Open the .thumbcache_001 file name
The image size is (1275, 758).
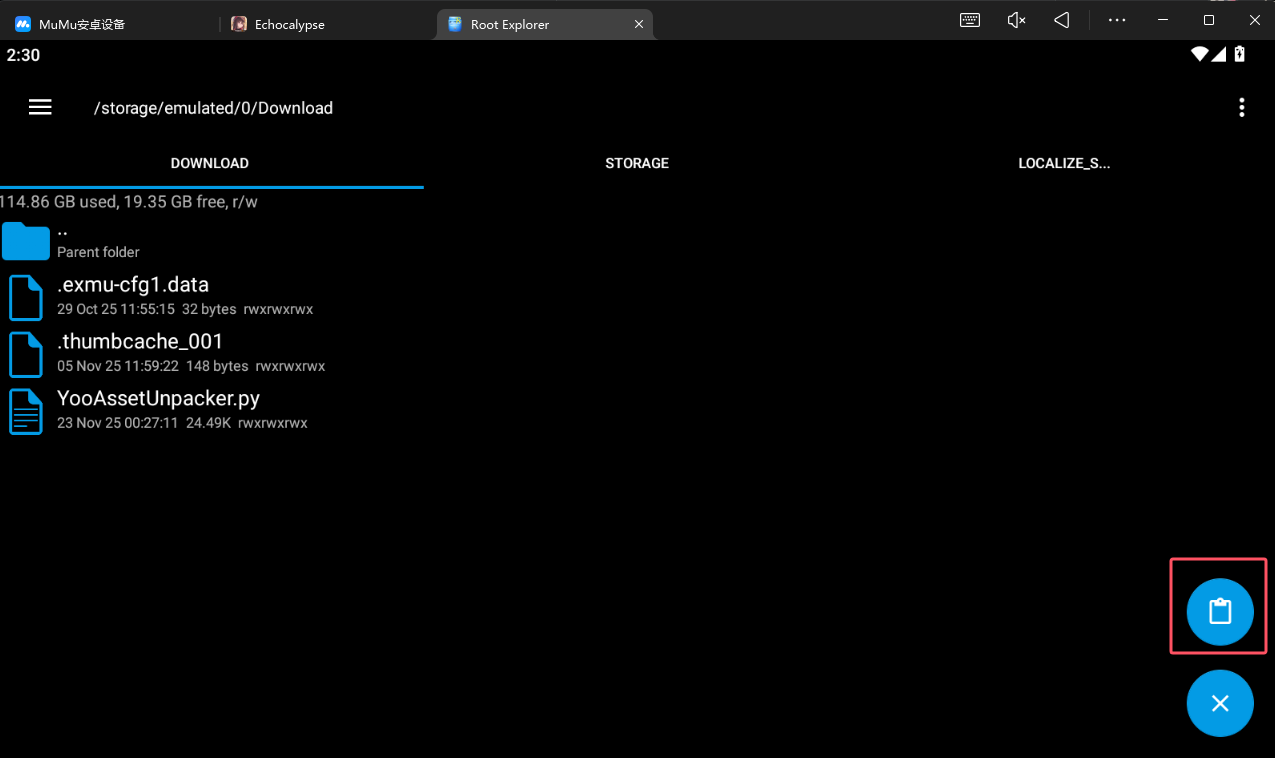click(140, 342)
